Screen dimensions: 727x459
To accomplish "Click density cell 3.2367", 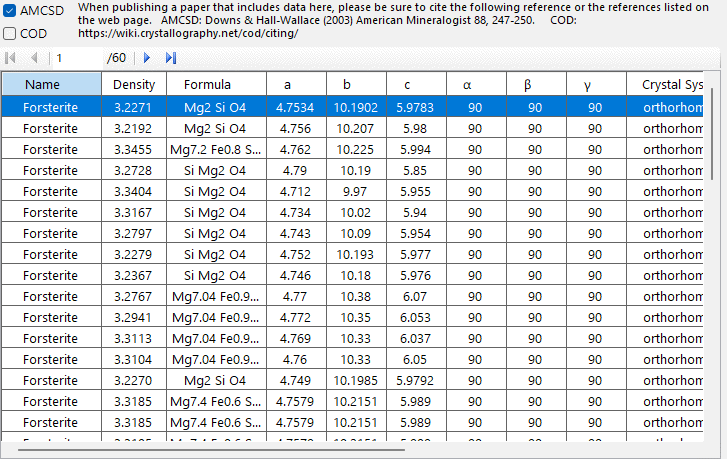I will click(x=133, y=275).
